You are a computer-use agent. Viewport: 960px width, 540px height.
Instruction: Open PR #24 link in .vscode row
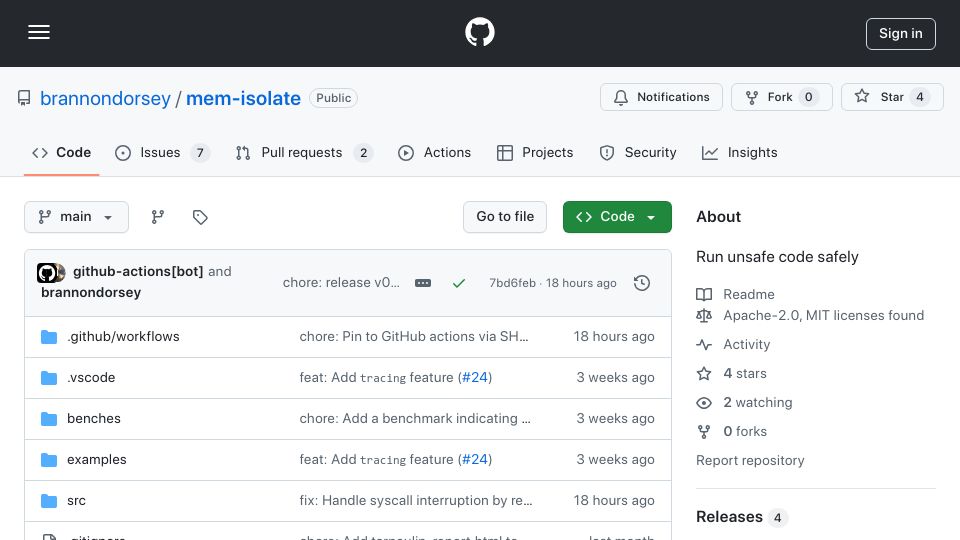click(x=474, y=378)
